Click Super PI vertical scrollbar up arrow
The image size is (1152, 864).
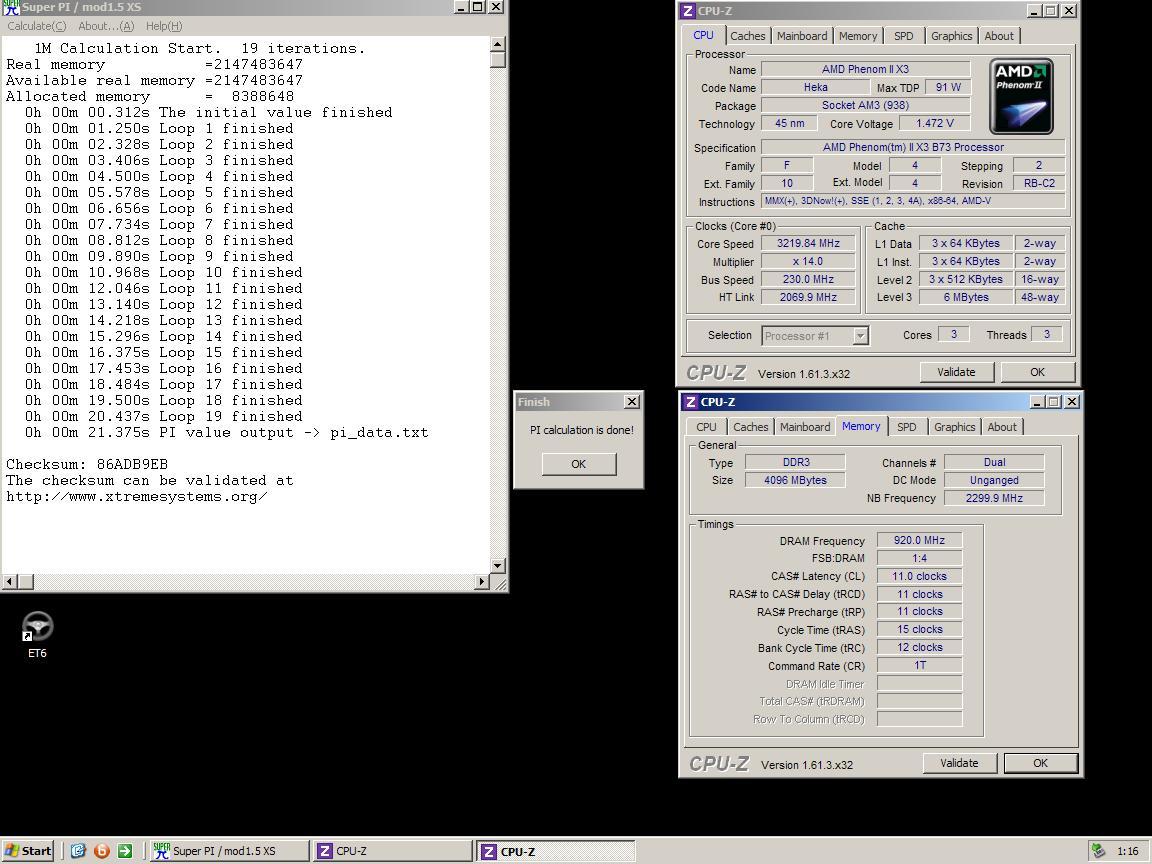click(497, 43)
